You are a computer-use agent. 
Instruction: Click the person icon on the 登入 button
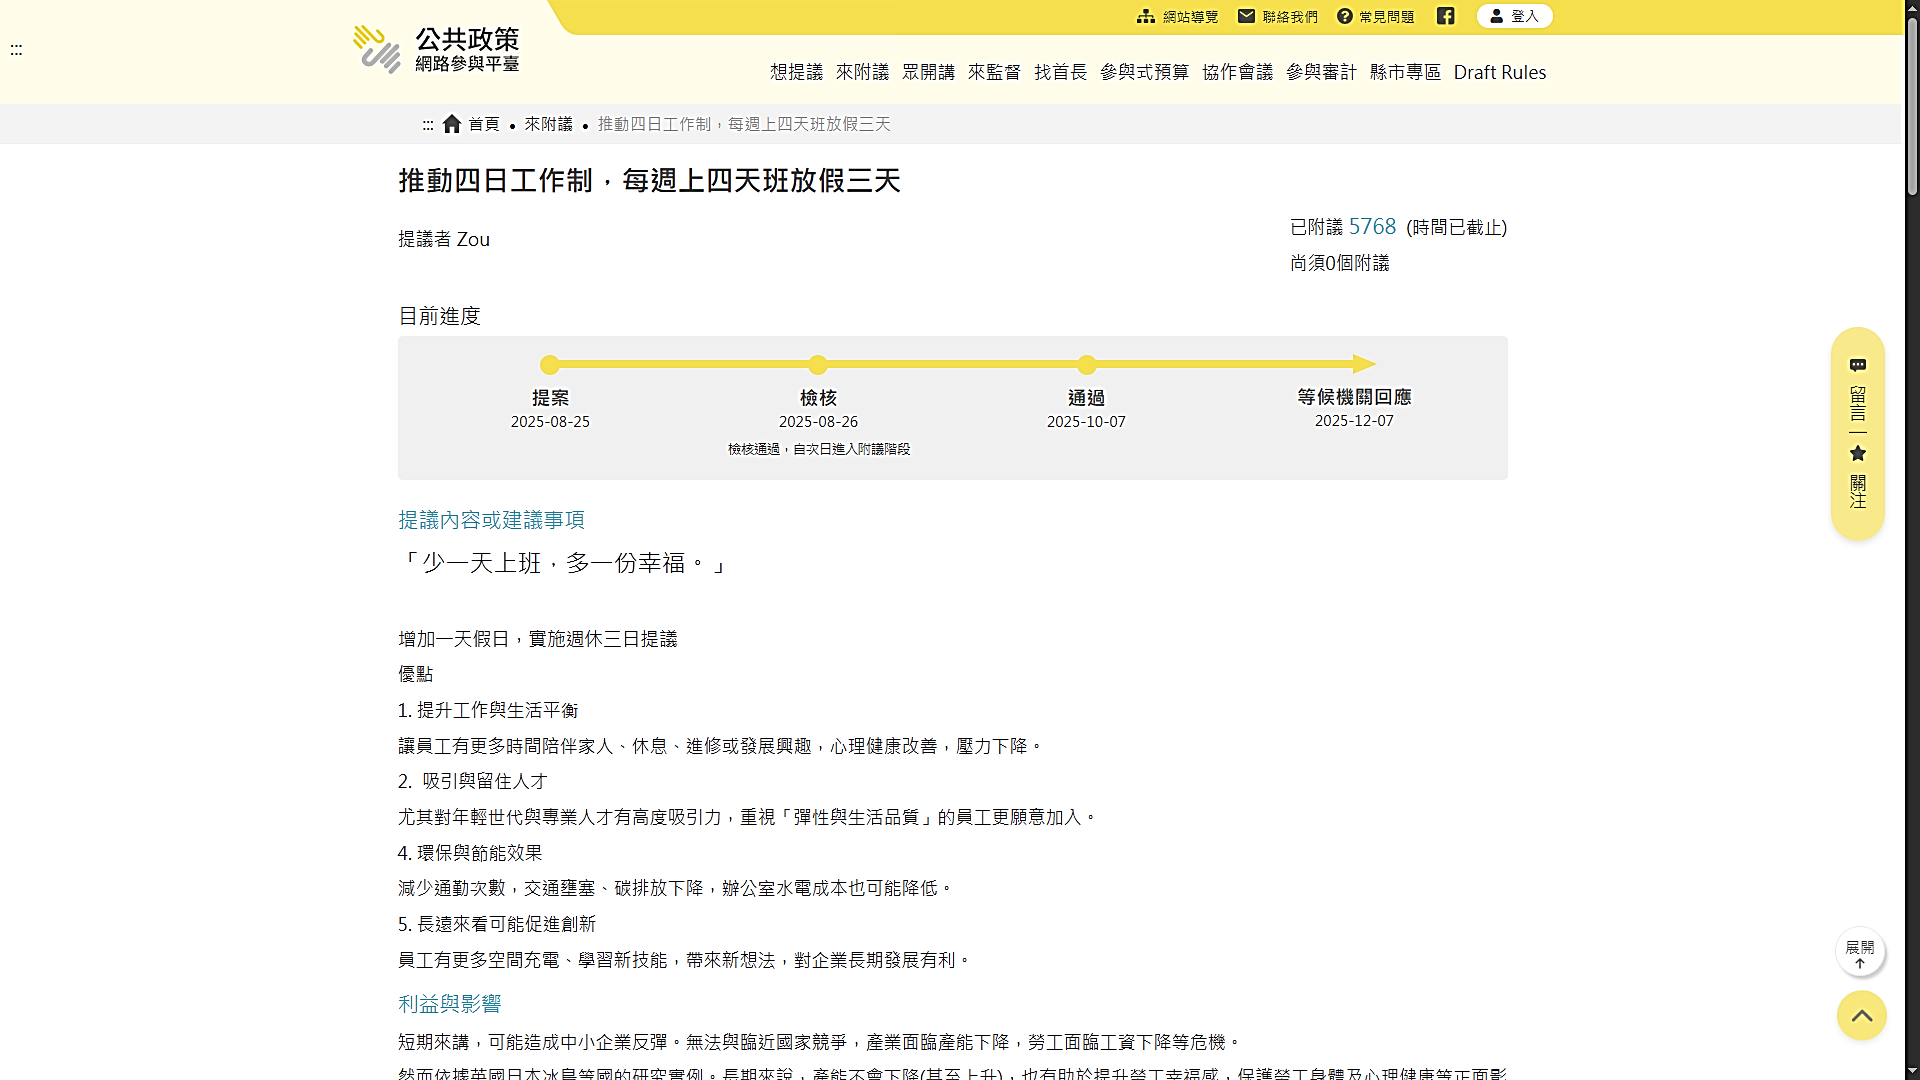coord(1496,16)
